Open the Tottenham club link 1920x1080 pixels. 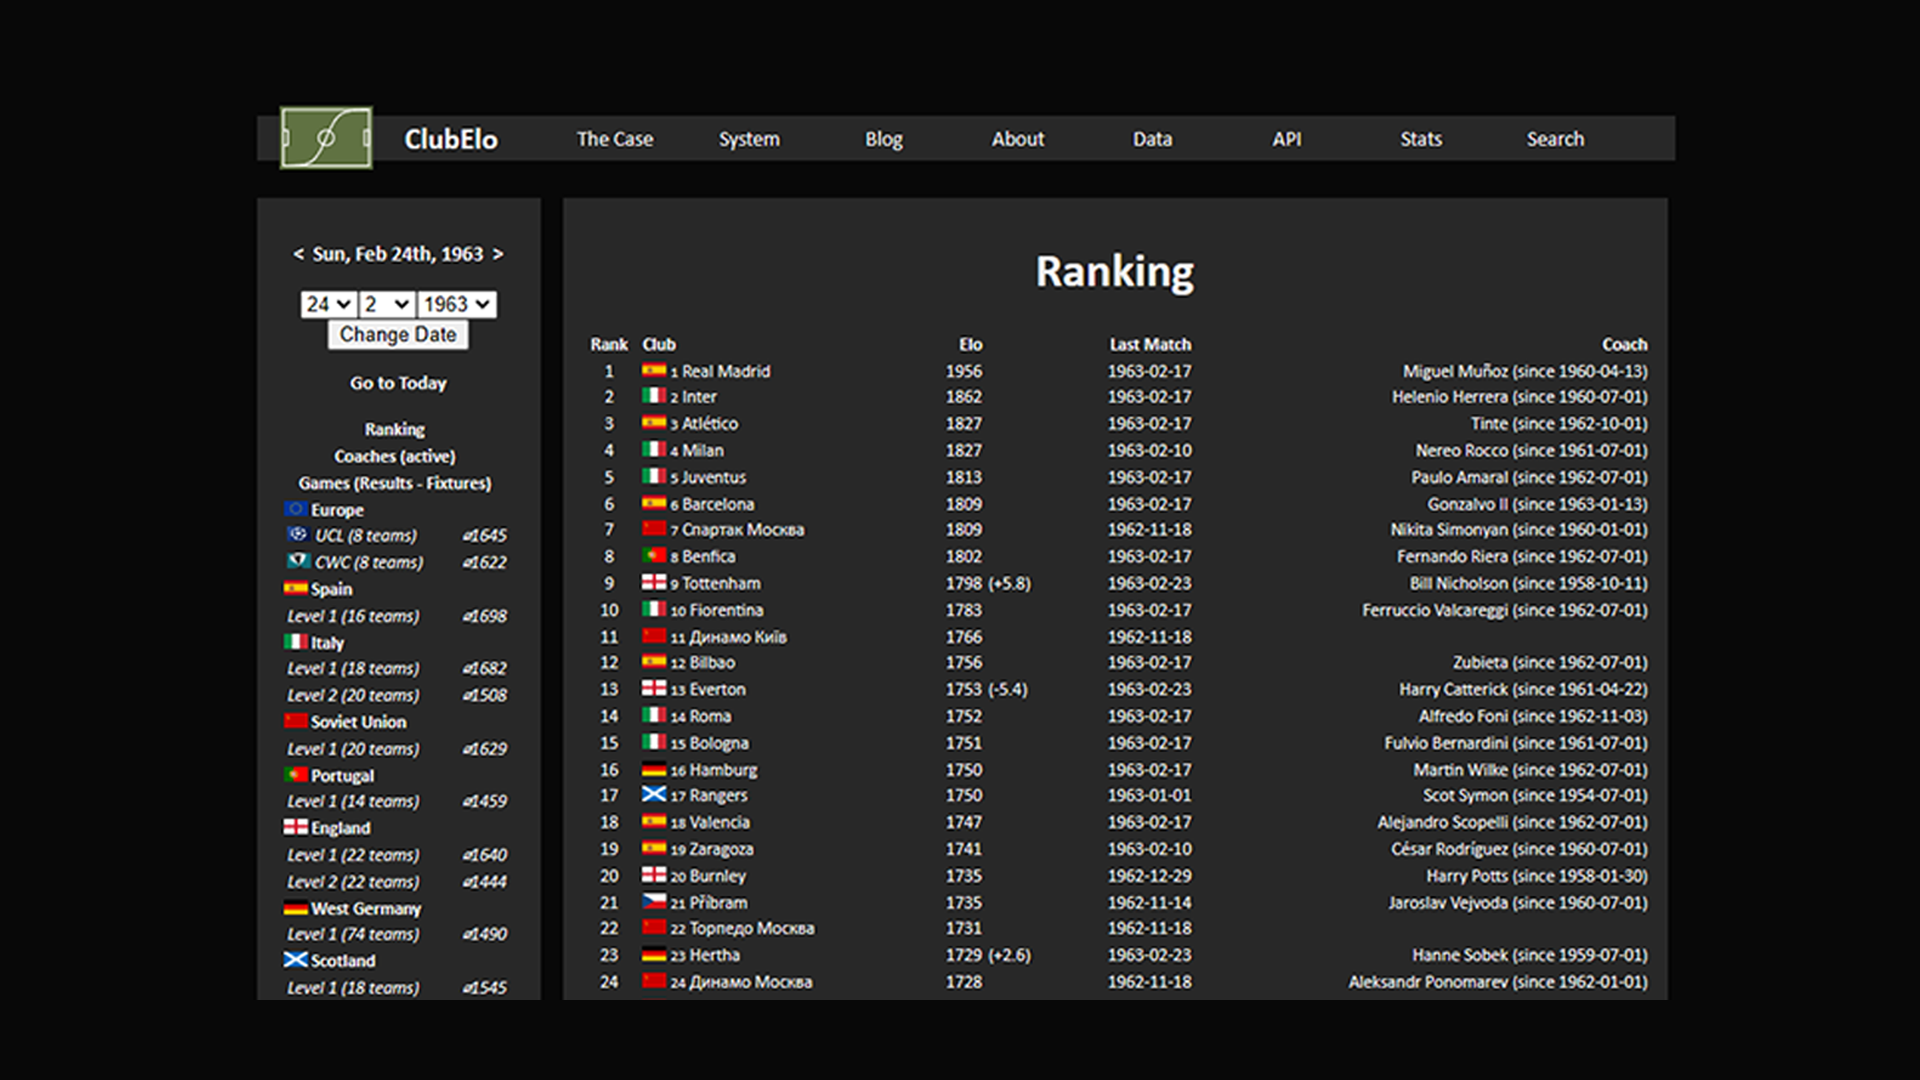coord(721,583)
